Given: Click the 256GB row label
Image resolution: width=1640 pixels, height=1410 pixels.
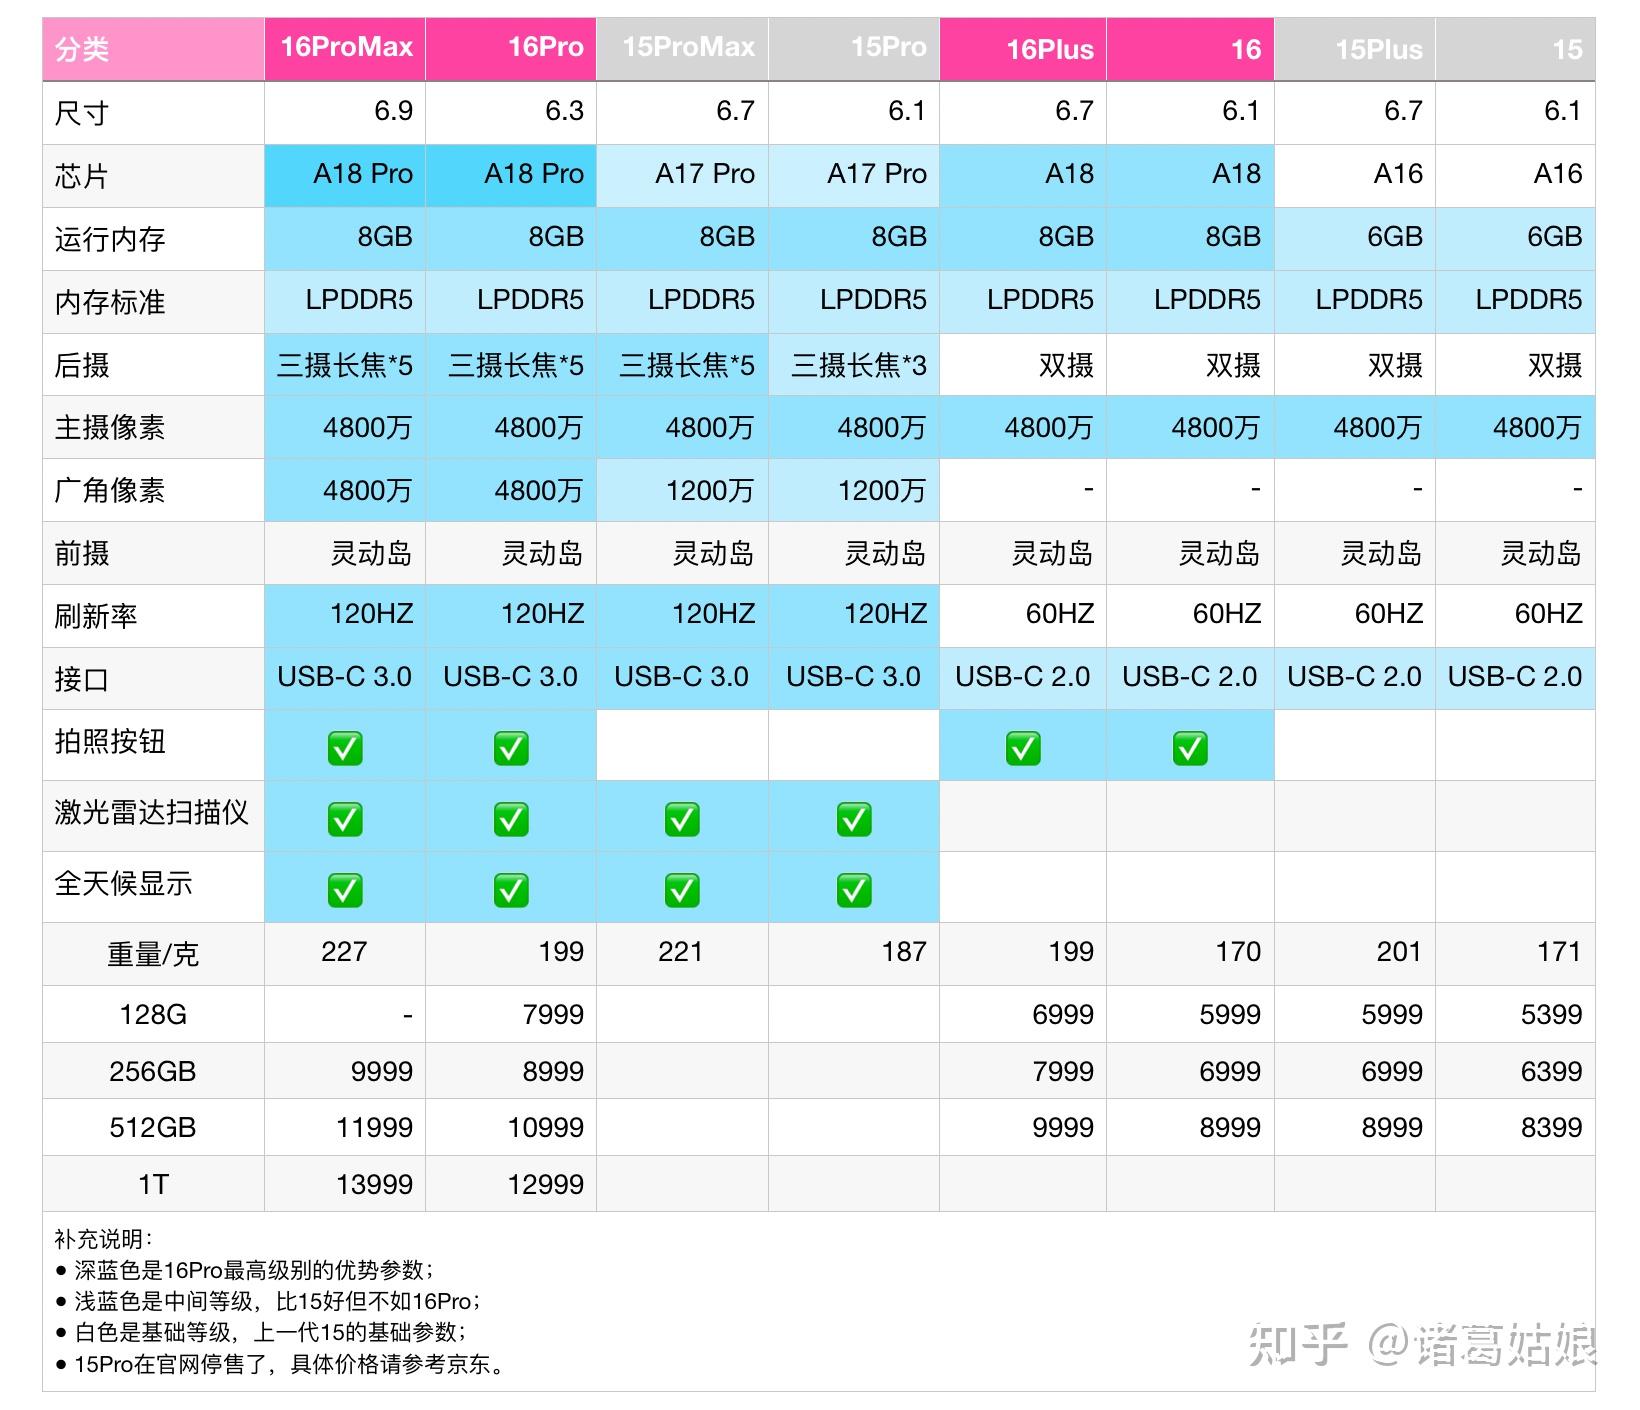Looking at the screenshot, I should [153, 1071].
